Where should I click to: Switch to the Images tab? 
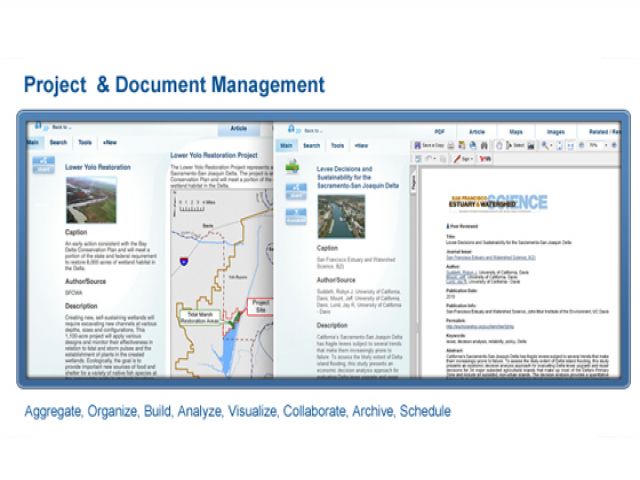coord(556,132)
